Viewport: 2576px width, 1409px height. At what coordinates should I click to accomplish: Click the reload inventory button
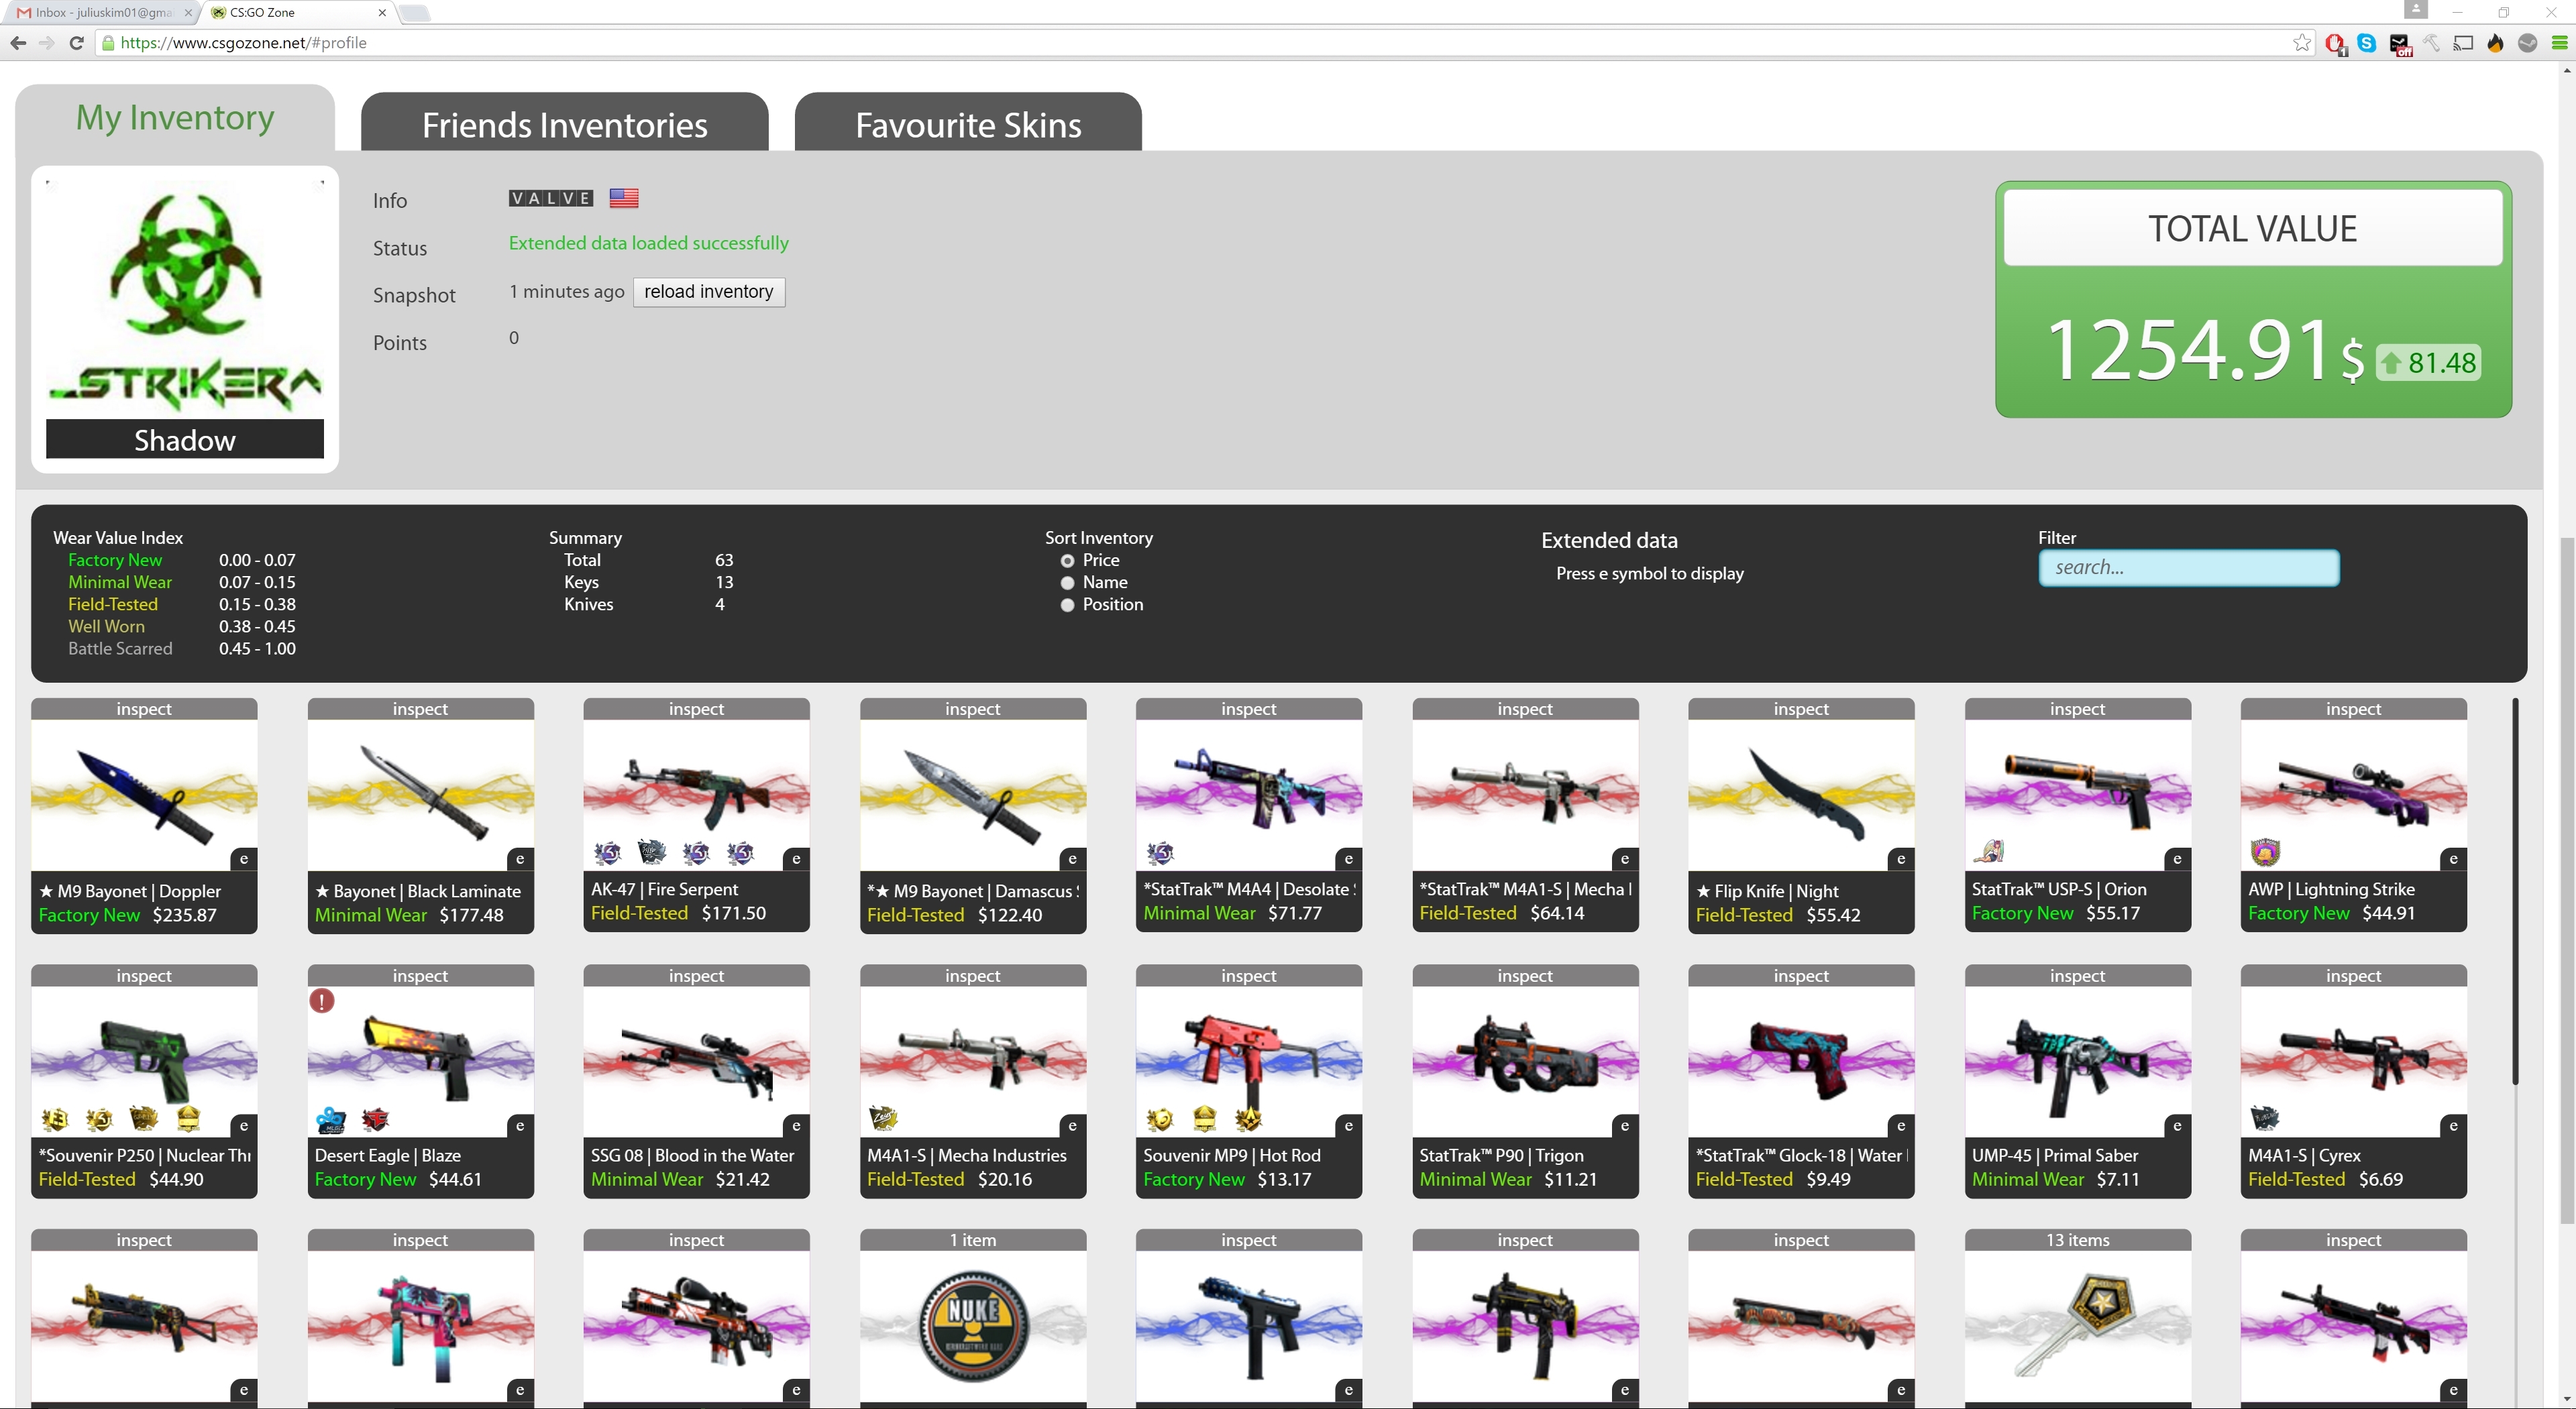[708, 292]
